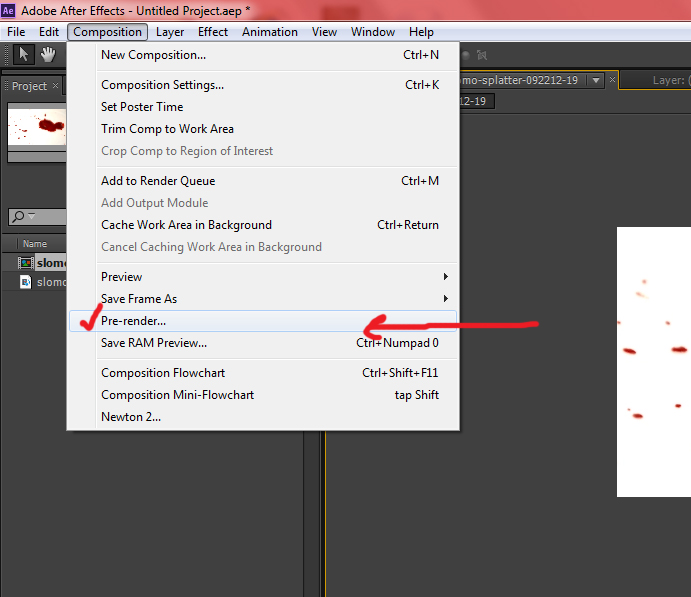Select the blood splatter project thumbnail
The image size is (691, 597).
(x=37, y=127)
